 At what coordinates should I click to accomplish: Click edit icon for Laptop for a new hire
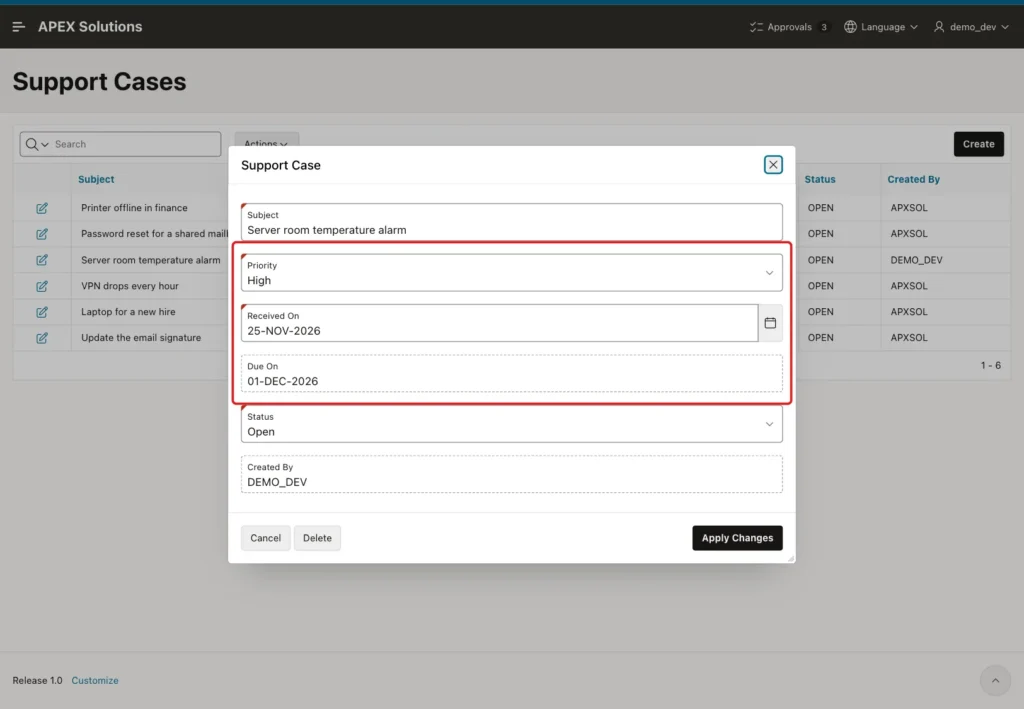(x=42, y=312)
